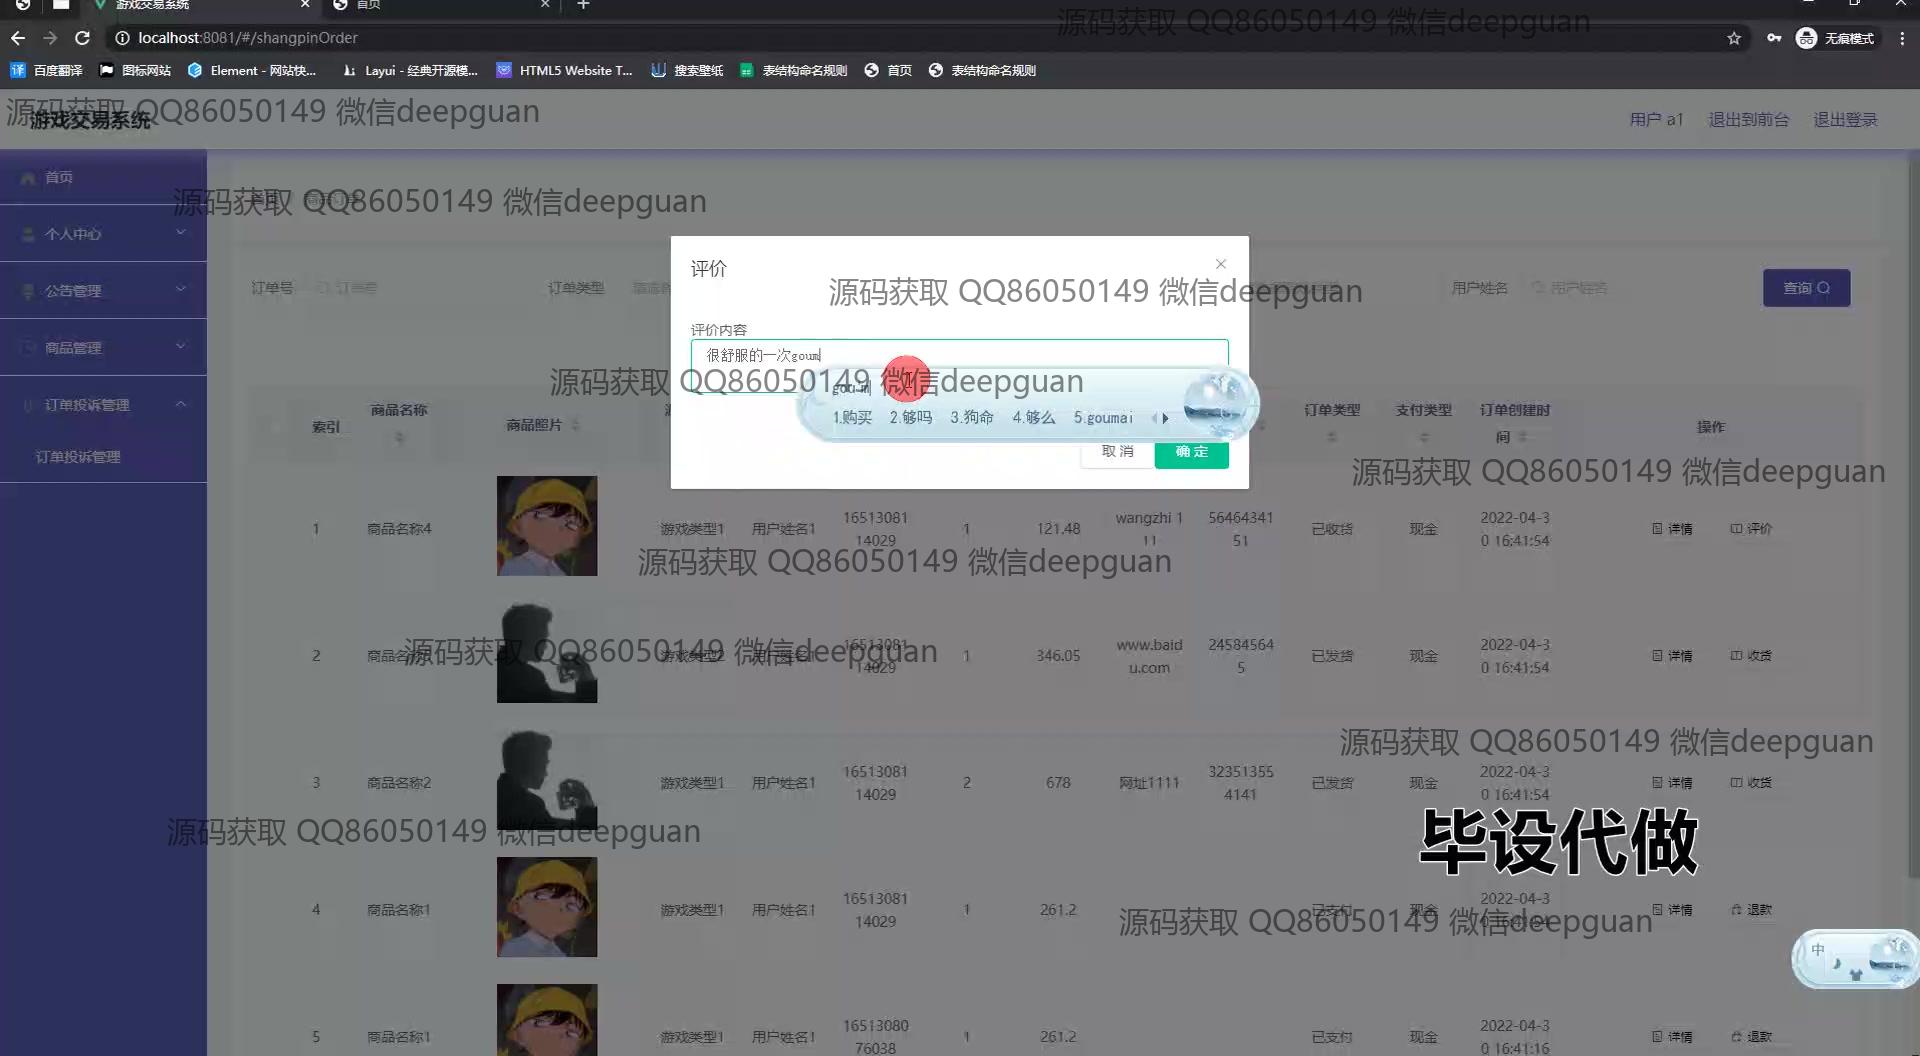Click the 取消 button in dialog
1920x1056 pixels.
pos(1117,452)
